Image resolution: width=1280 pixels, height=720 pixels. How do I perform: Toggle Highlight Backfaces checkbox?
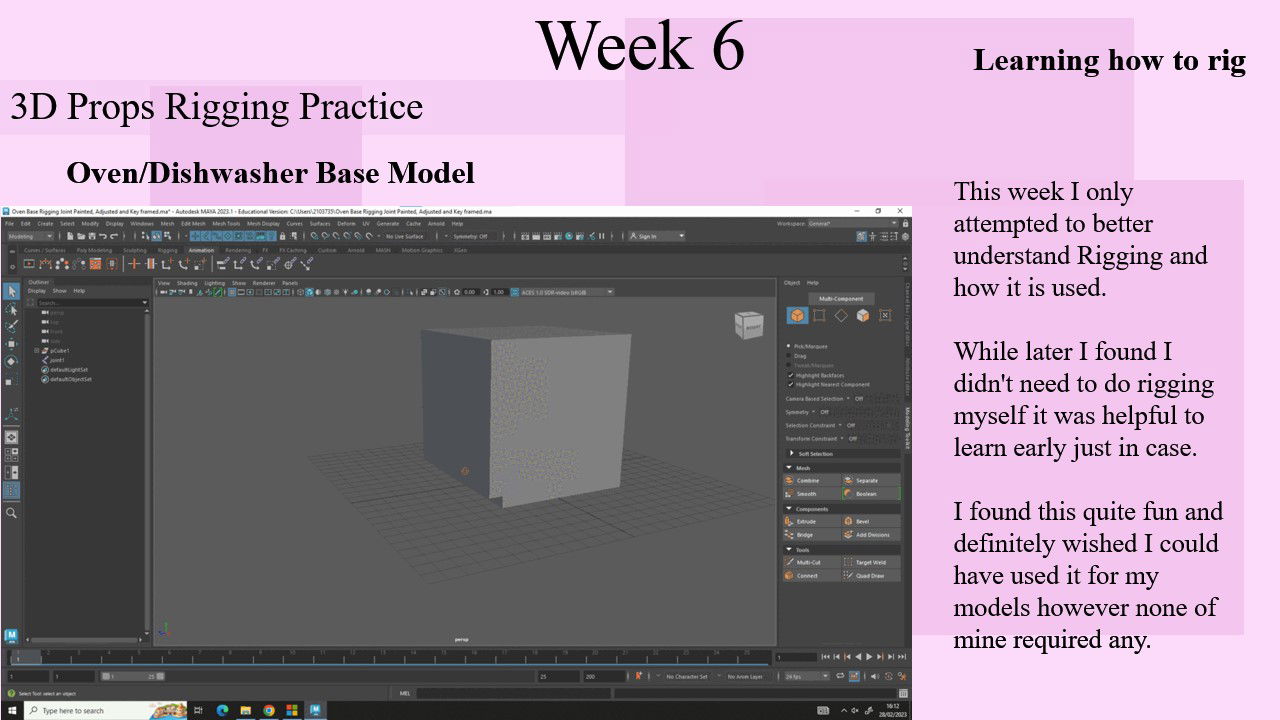tap(790, 375)
